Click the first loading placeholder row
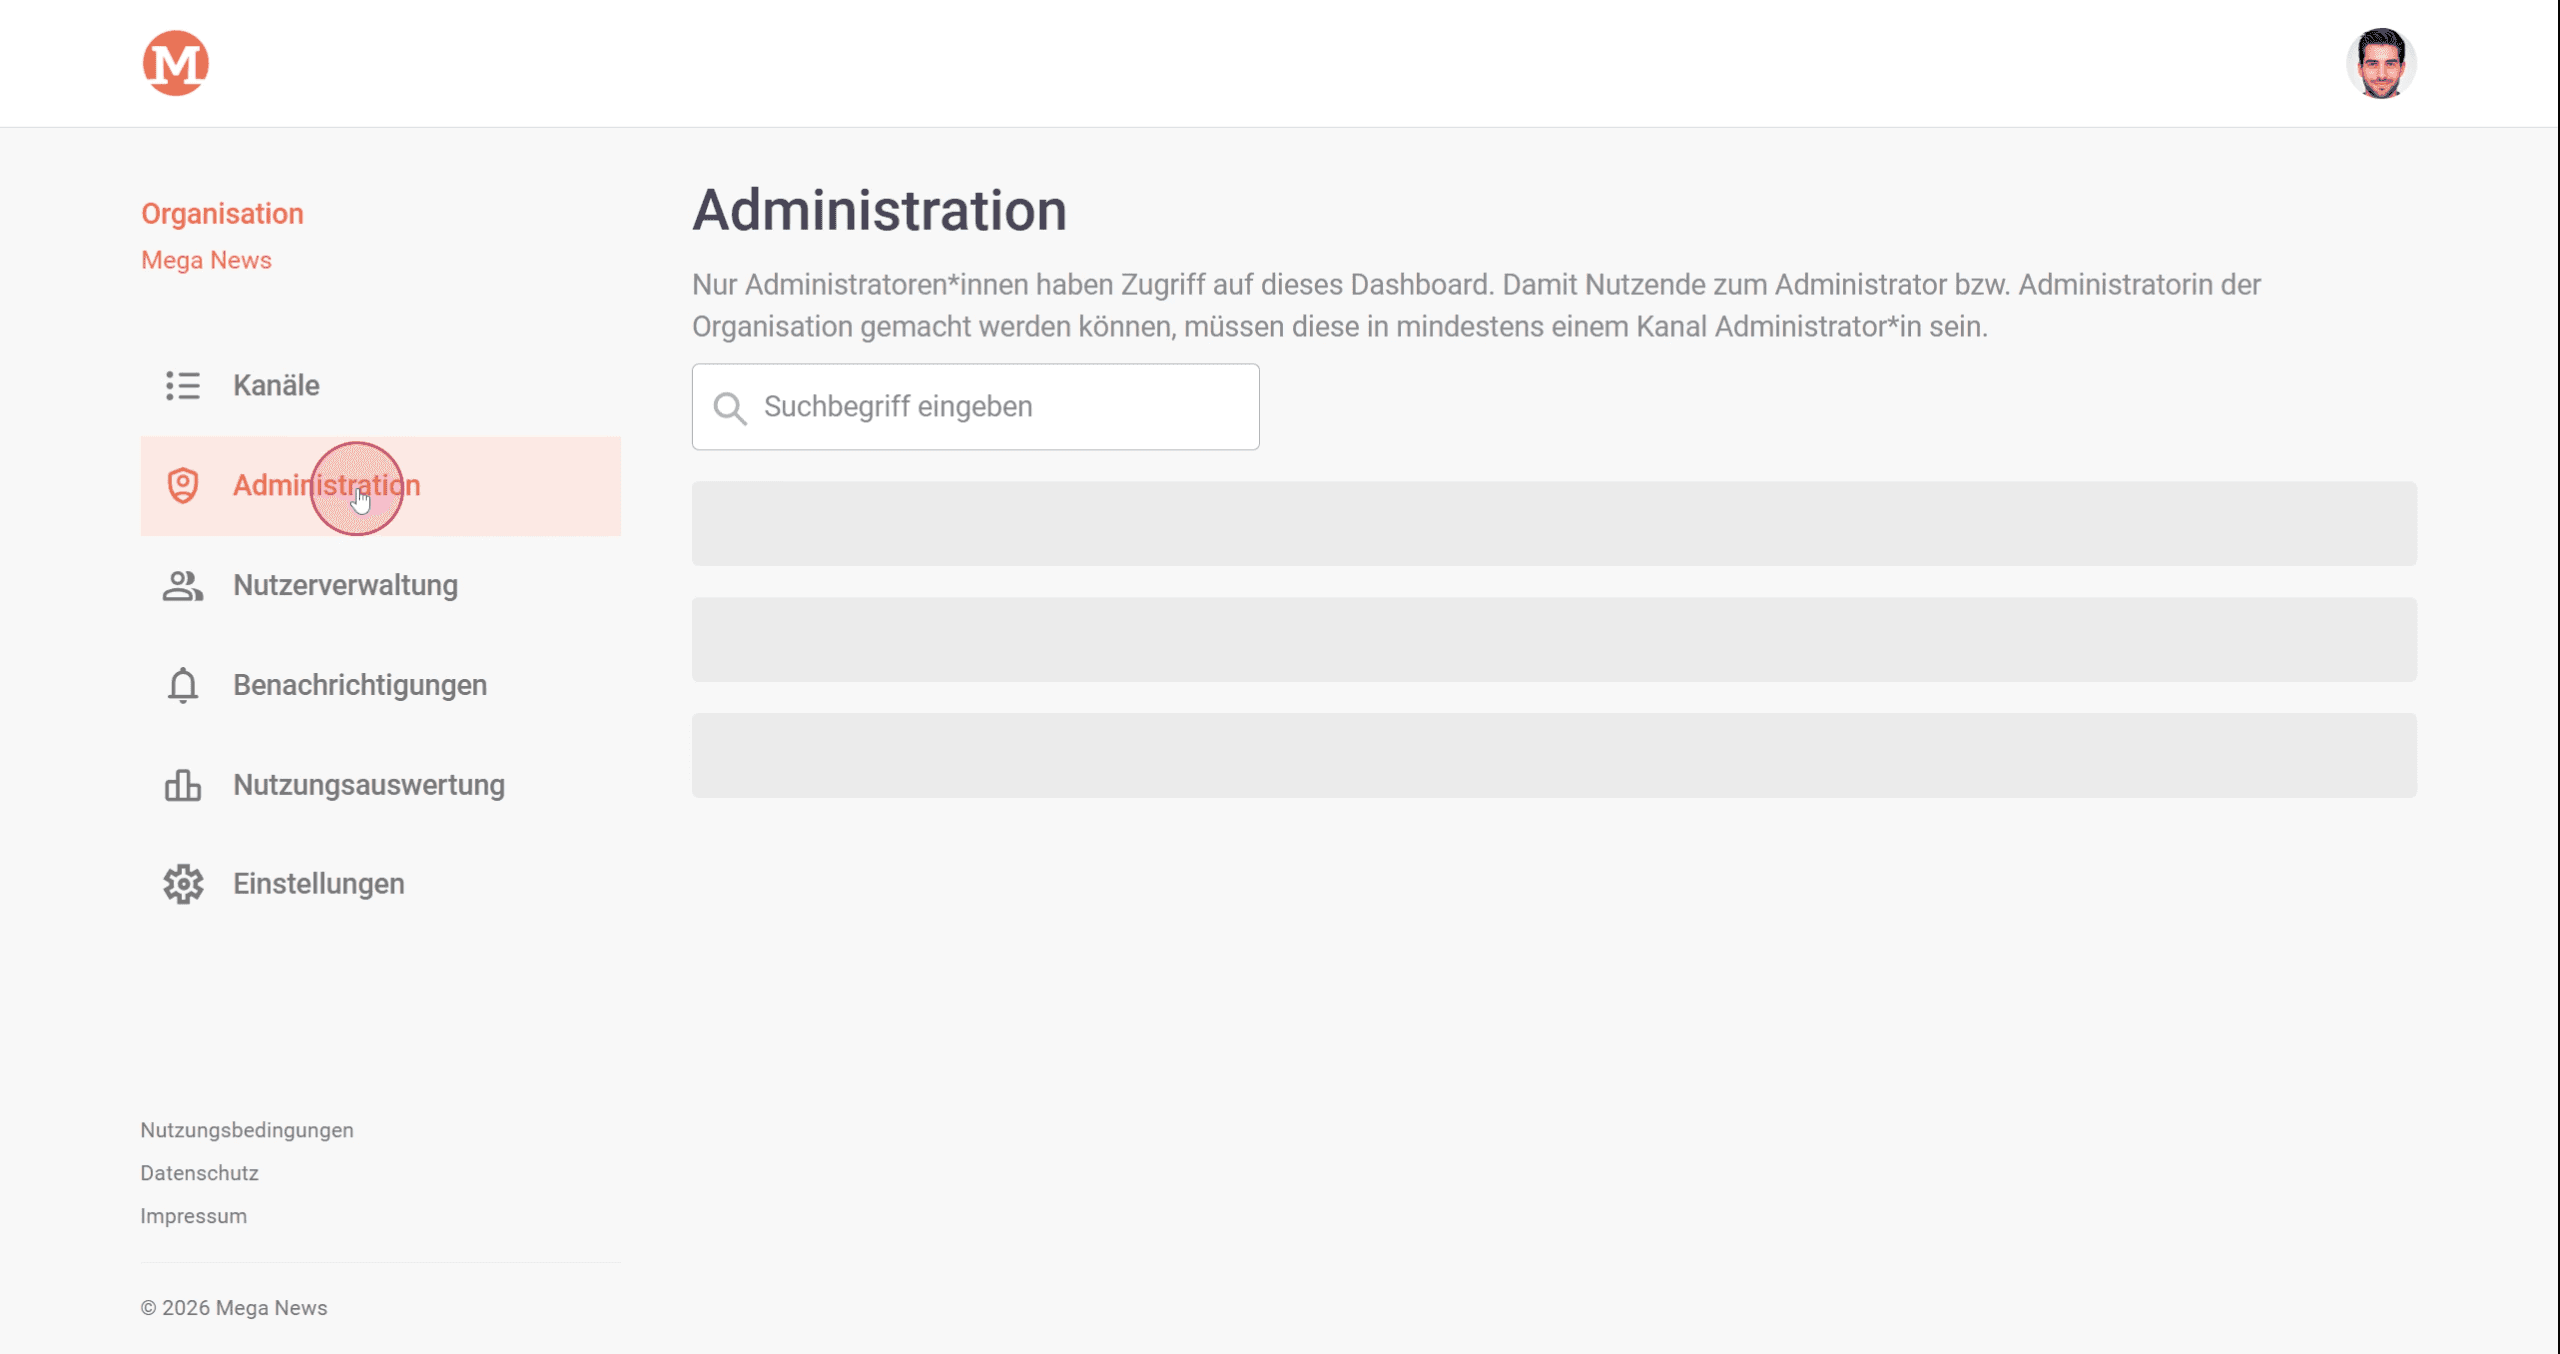 (1554, 524)
